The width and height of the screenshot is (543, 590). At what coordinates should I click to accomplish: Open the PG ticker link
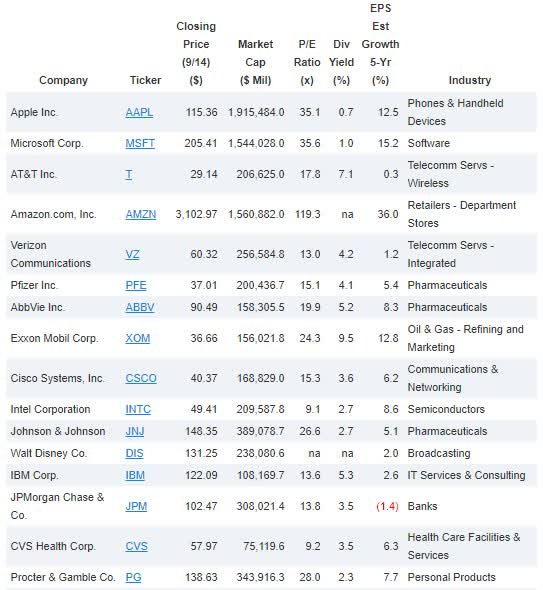point(133,577)
